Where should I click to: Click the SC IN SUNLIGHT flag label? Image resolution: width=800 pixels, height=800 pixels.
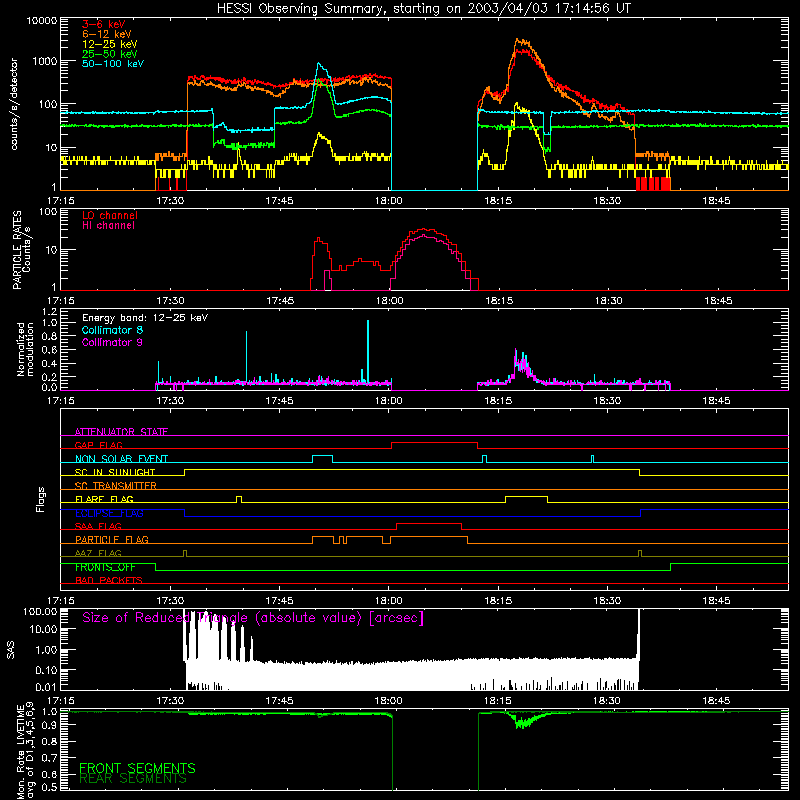[115, 472]
